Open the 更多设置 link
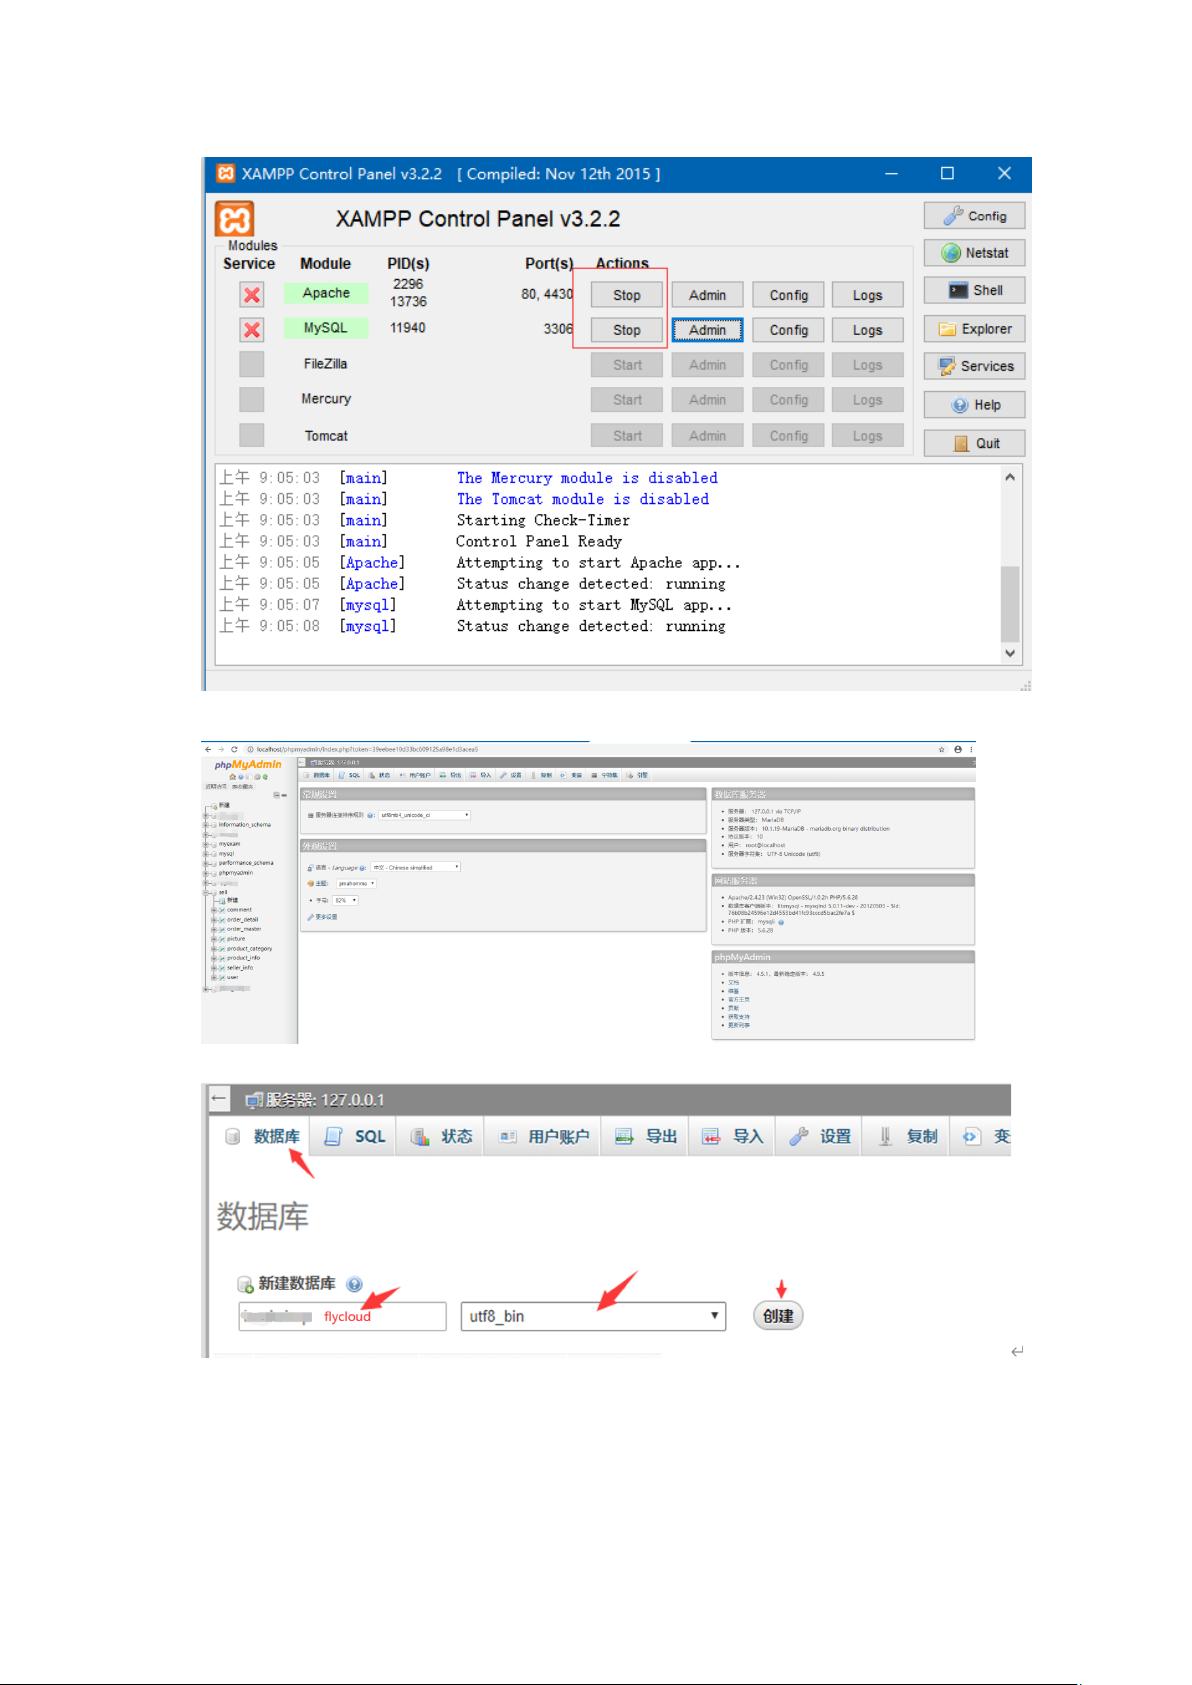This screenshot has width=1192, height=1685. [324, 917]
